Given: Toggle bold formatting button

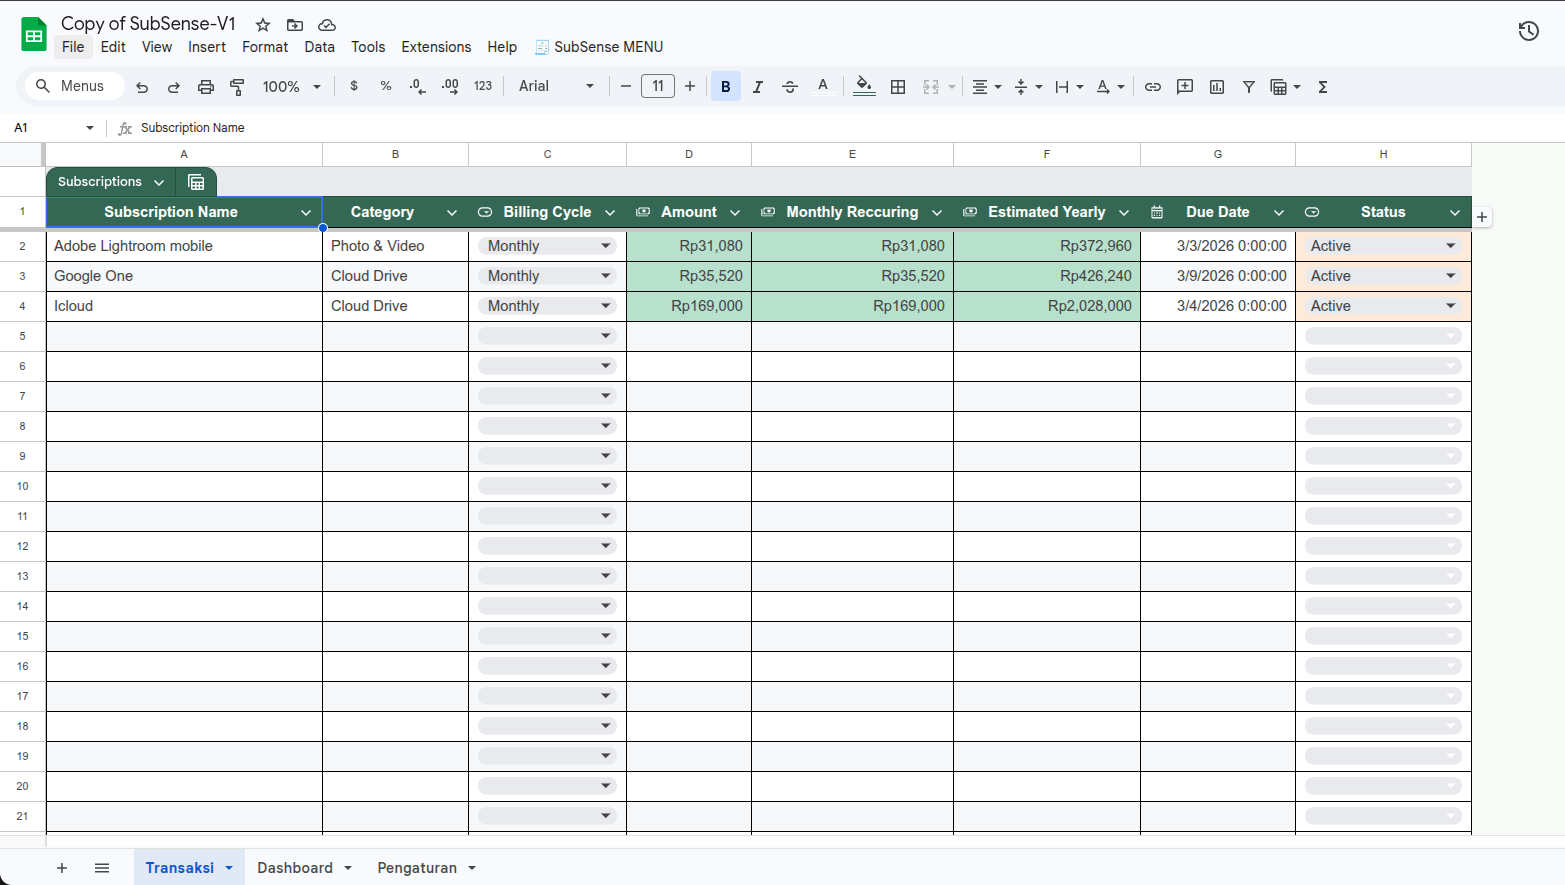Looking at the screenshot, I should coord(726,87).
